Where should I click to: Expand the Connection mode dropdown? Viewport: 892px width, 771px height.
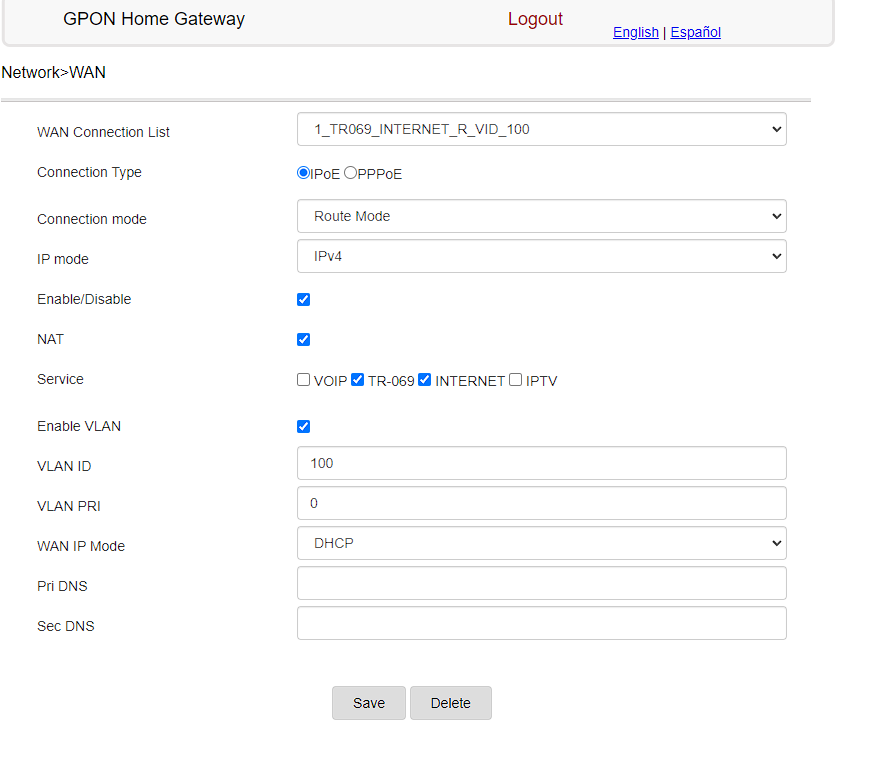[x=541, y=216]
